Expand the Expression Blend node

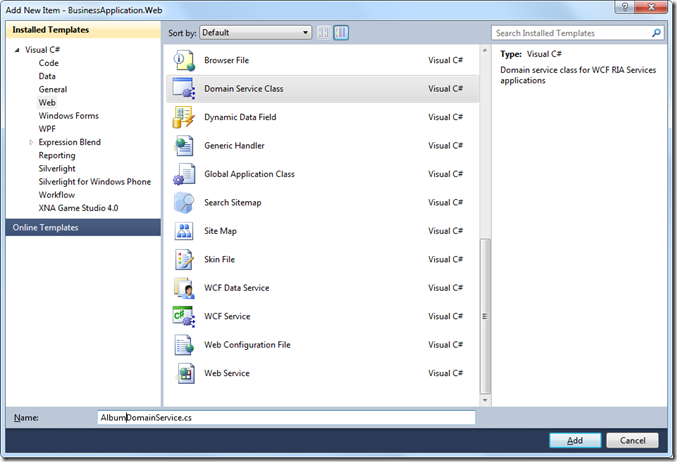[x=31, y=142]
